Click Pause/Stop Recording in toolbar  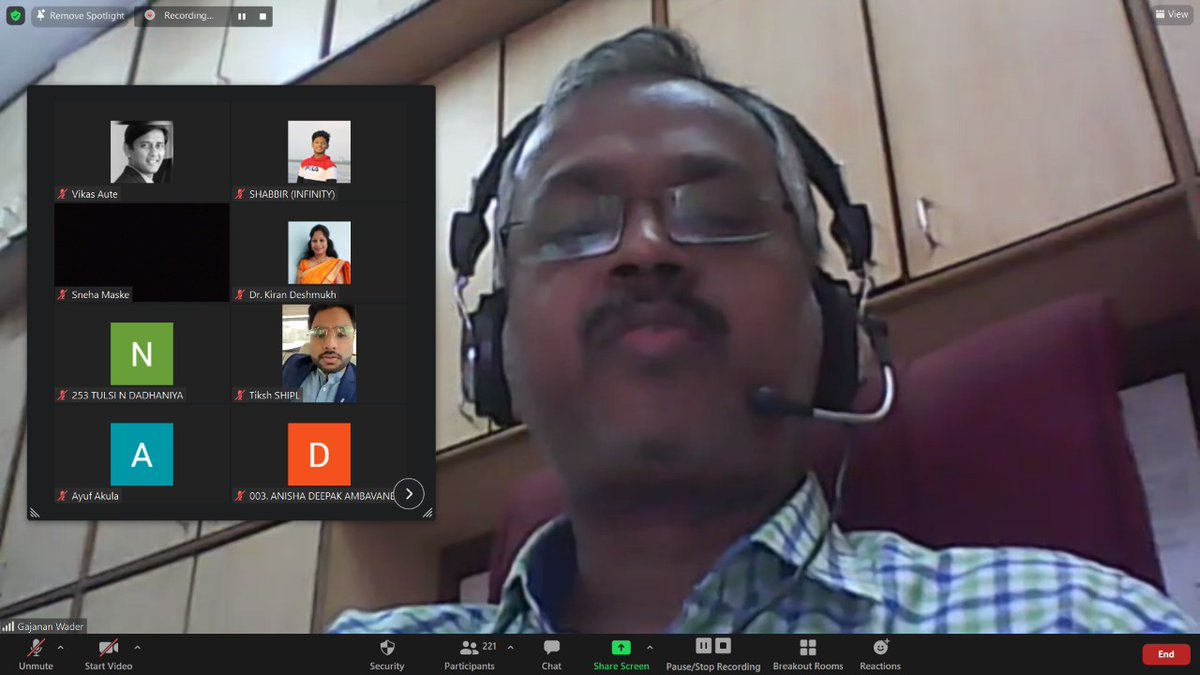coord(713,654)
